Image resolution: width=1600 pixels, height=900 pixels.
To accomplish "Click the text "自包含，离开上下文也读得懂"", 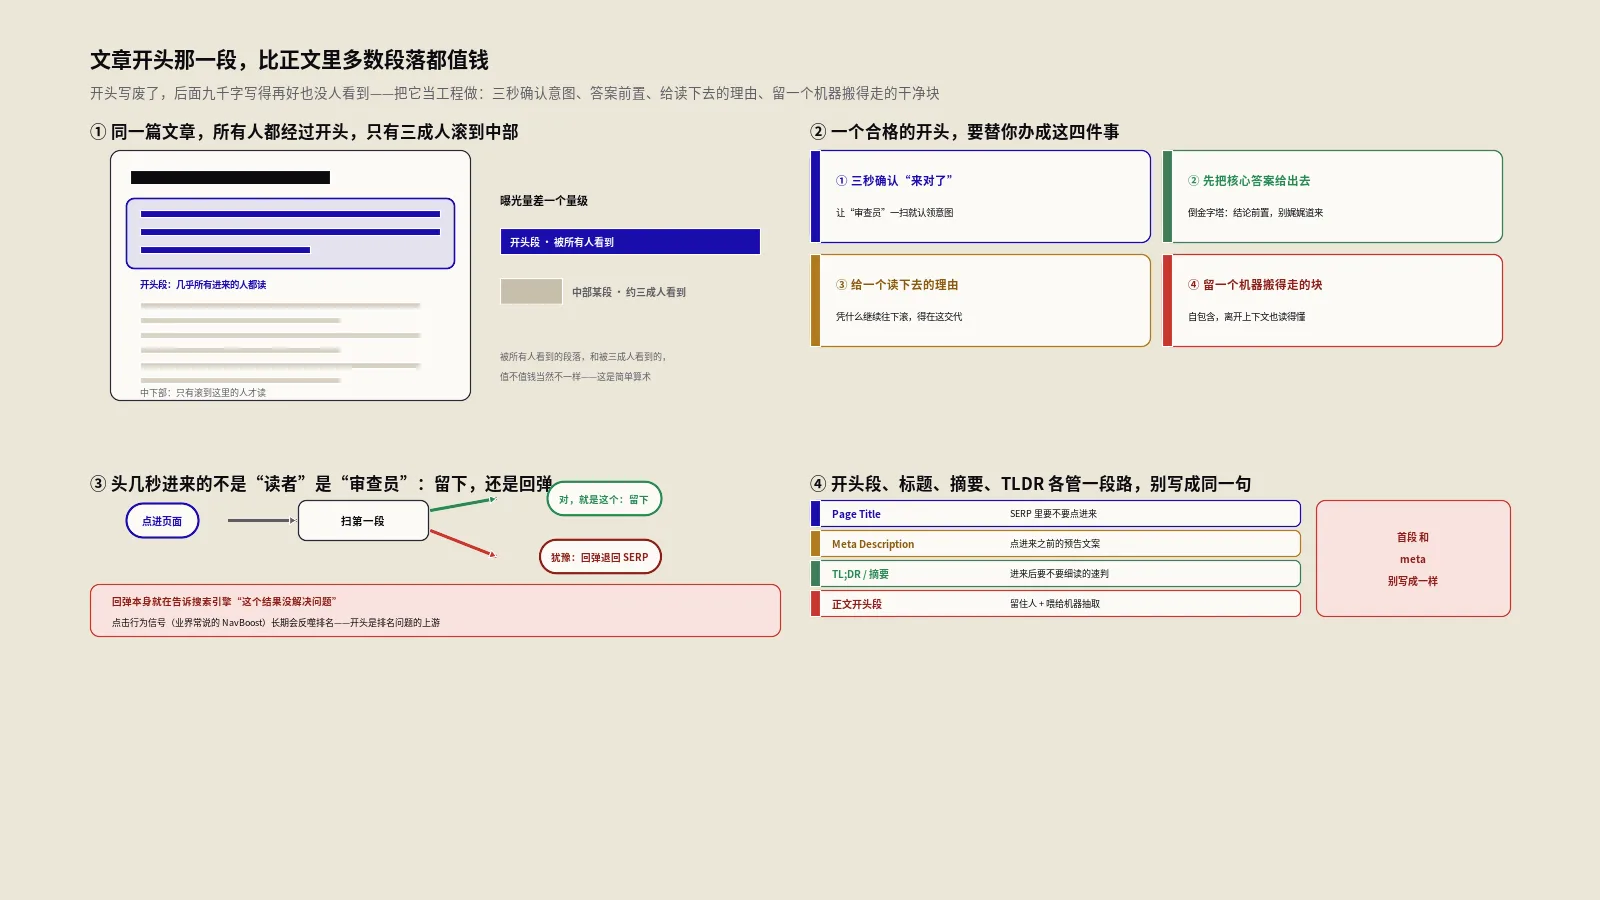I will point(1247,317).
